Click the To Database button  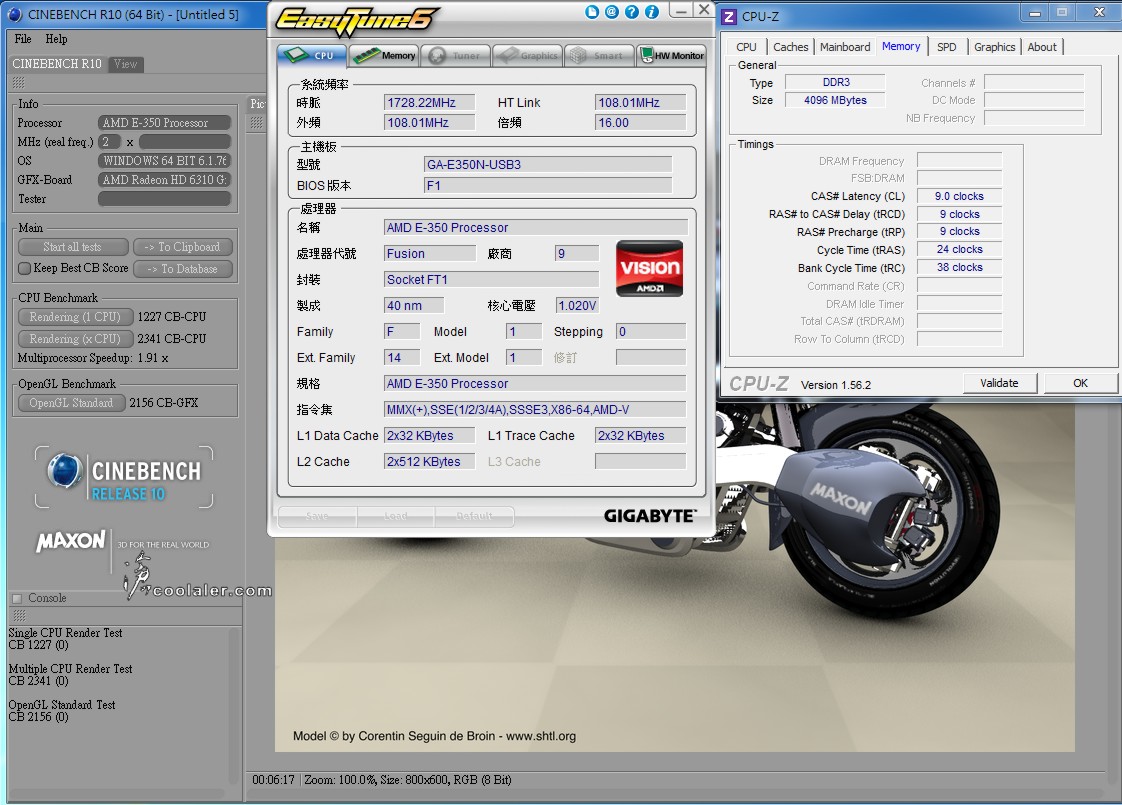182,269
